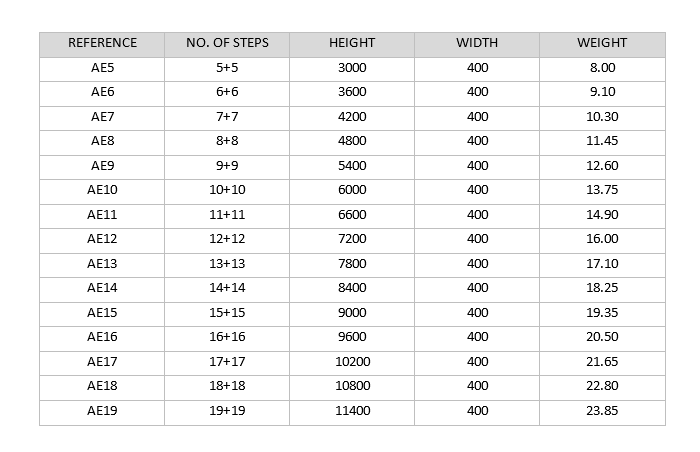Click the 10+10 steps cell
The width and height of the screenshot is (700, 452).
tap(227, 190)
